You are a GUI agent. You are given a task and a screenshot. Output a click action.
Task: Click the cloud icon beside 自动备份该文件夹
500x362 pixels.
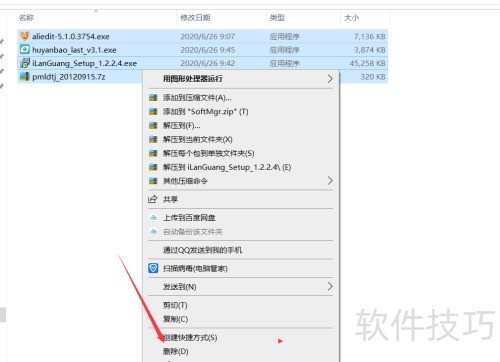coord(153,232)
